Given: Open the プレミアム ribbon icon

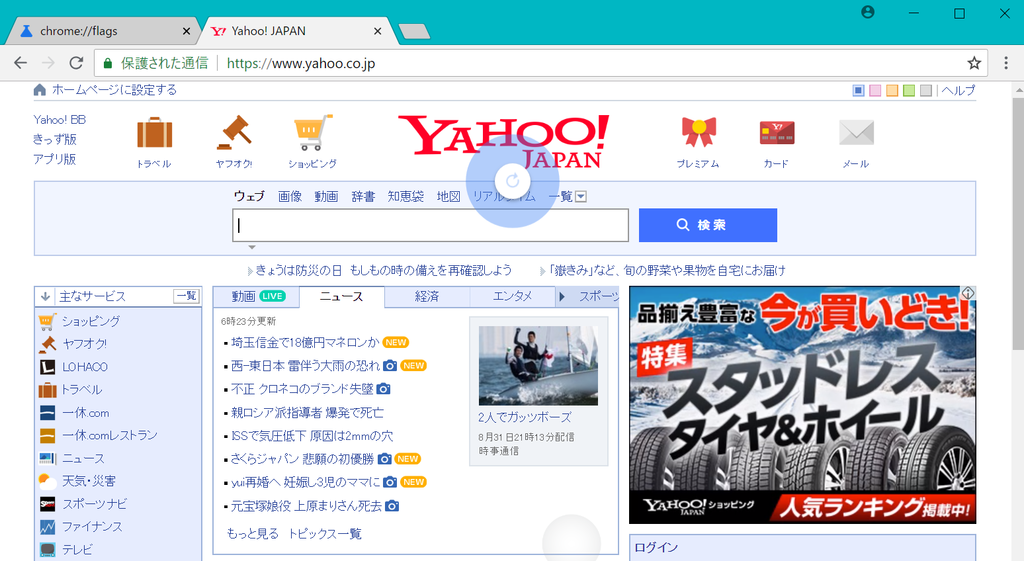Looking at the screenshot, I should tap(698, 133).
